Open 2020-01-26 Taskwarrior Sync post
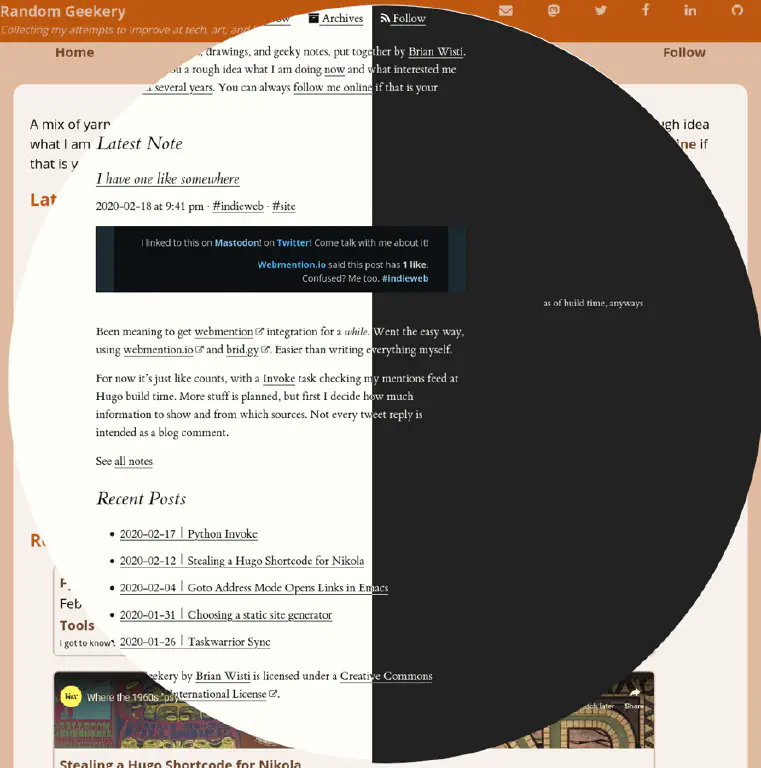This screenshot has height=768, width=761. [x=195, y=642]
